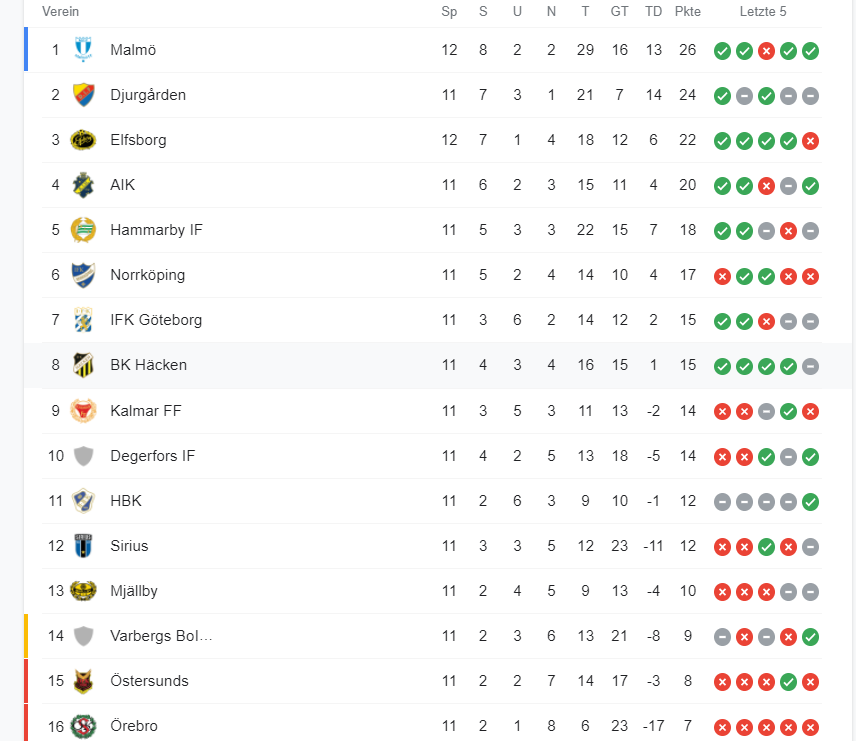This screenshot has width=856, height=741.
Task: Click the Pkte column header
Action: [x=687, y=11]
